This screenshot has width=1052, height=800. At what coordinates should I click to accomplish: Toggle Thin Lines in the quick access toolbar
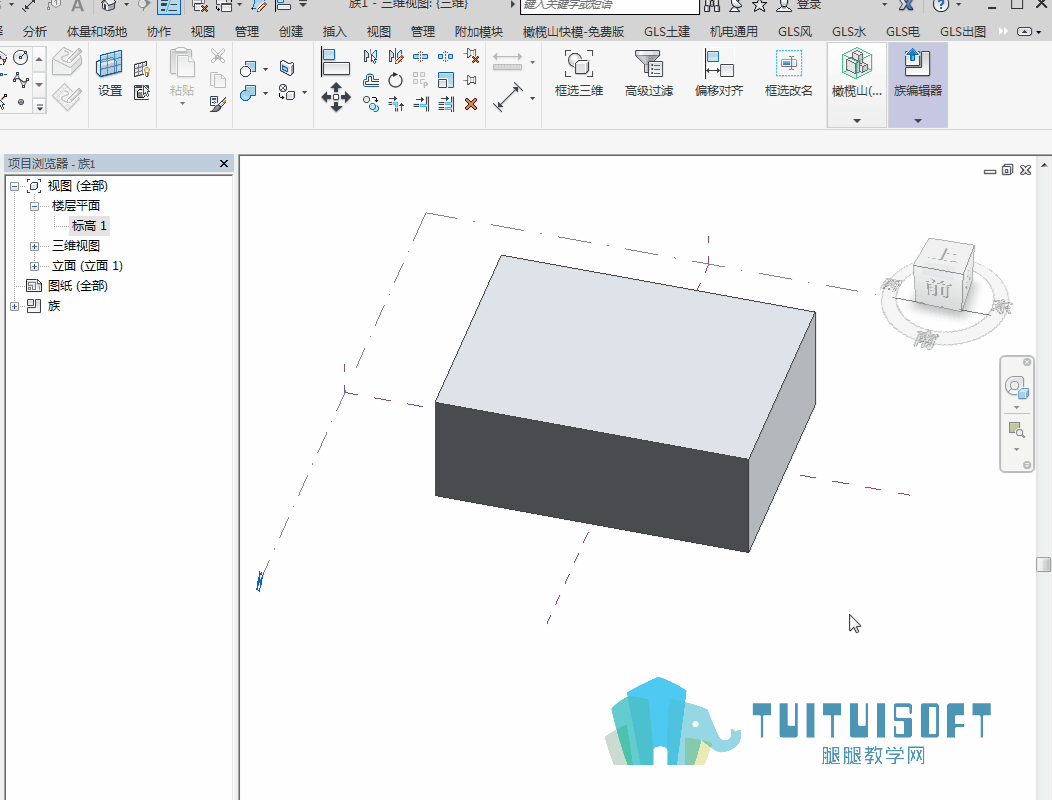tap(169, 6)
